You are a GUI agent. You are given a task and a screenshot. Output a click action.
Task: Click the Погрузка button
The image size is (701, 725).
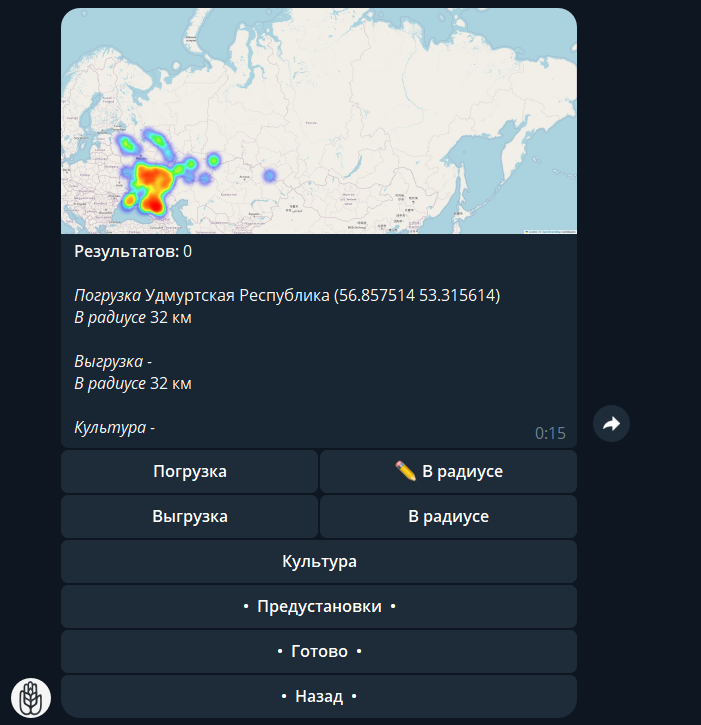(190, 471)
